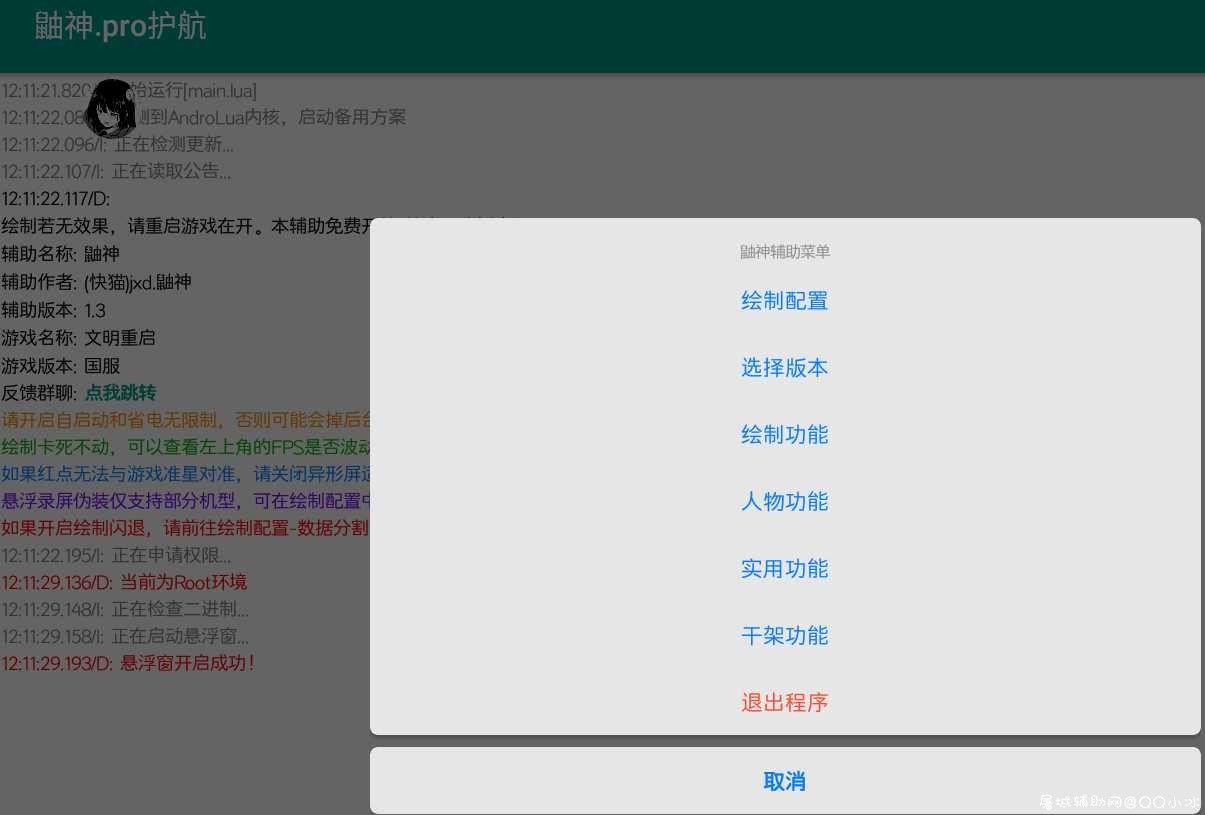Image resolution: width=1205 pixels, height=815 pixels.
Task: Click the blue 如果红点无法与游戏准星对准 line
Action: pos(186,474)
